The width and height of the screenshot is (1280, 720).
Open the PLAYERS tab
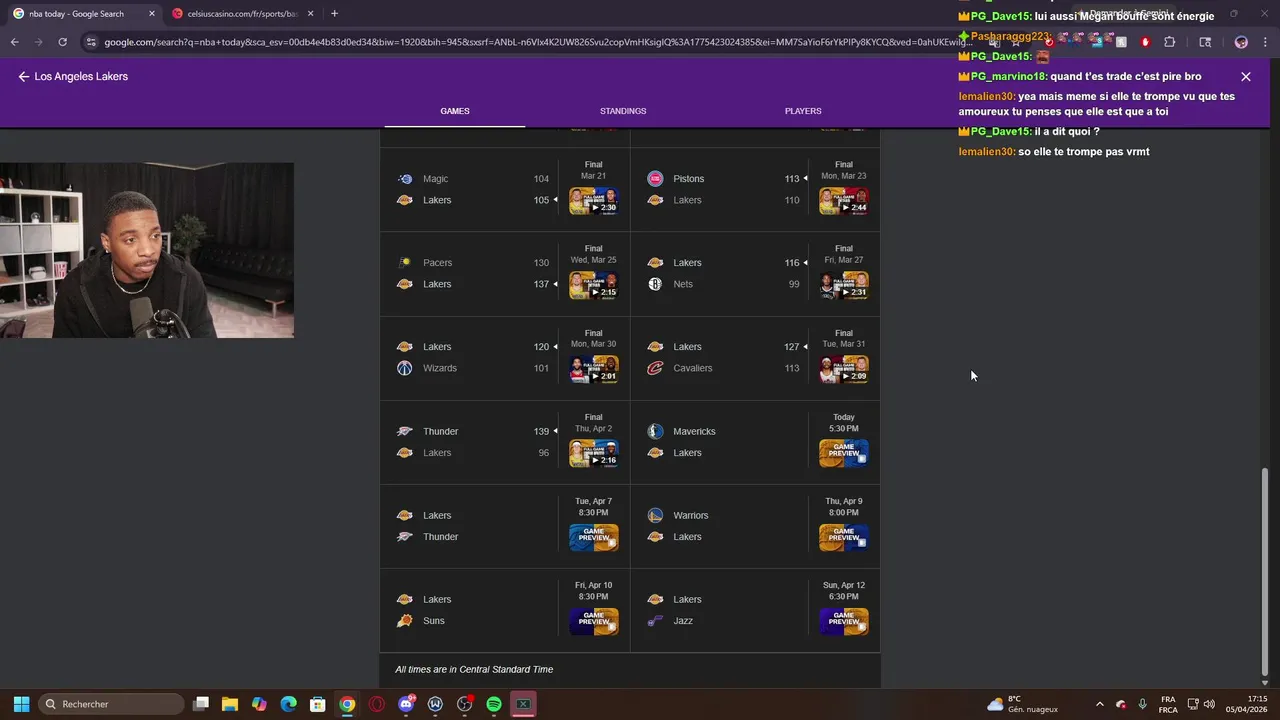(x=803, y=111)
